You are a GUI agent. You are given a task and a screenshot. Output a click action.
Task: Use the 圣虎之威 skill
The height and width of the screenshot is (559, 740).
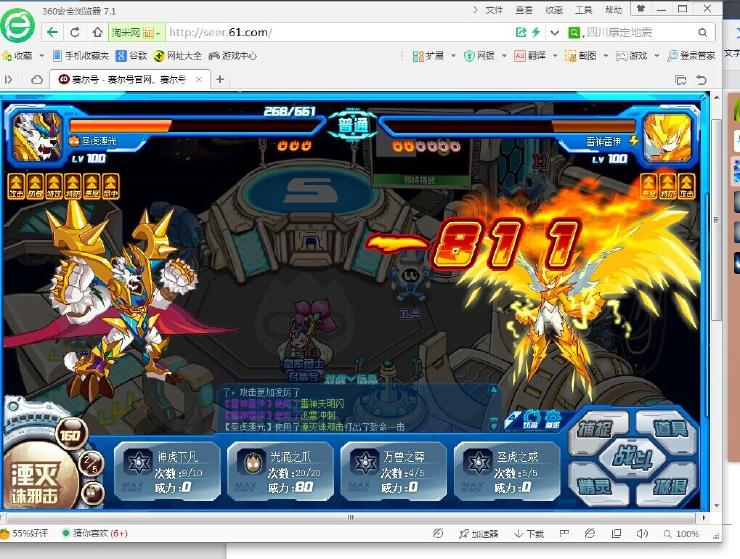(507, 472)
